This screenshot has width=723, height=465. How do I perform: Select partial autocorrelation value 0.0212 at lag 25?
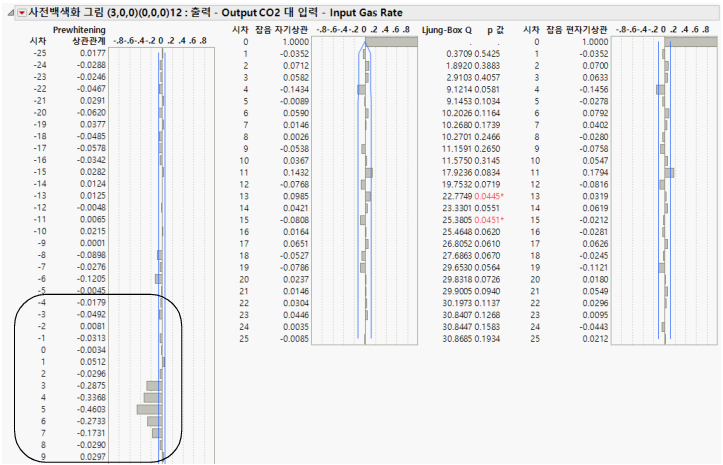click(595, 339)
